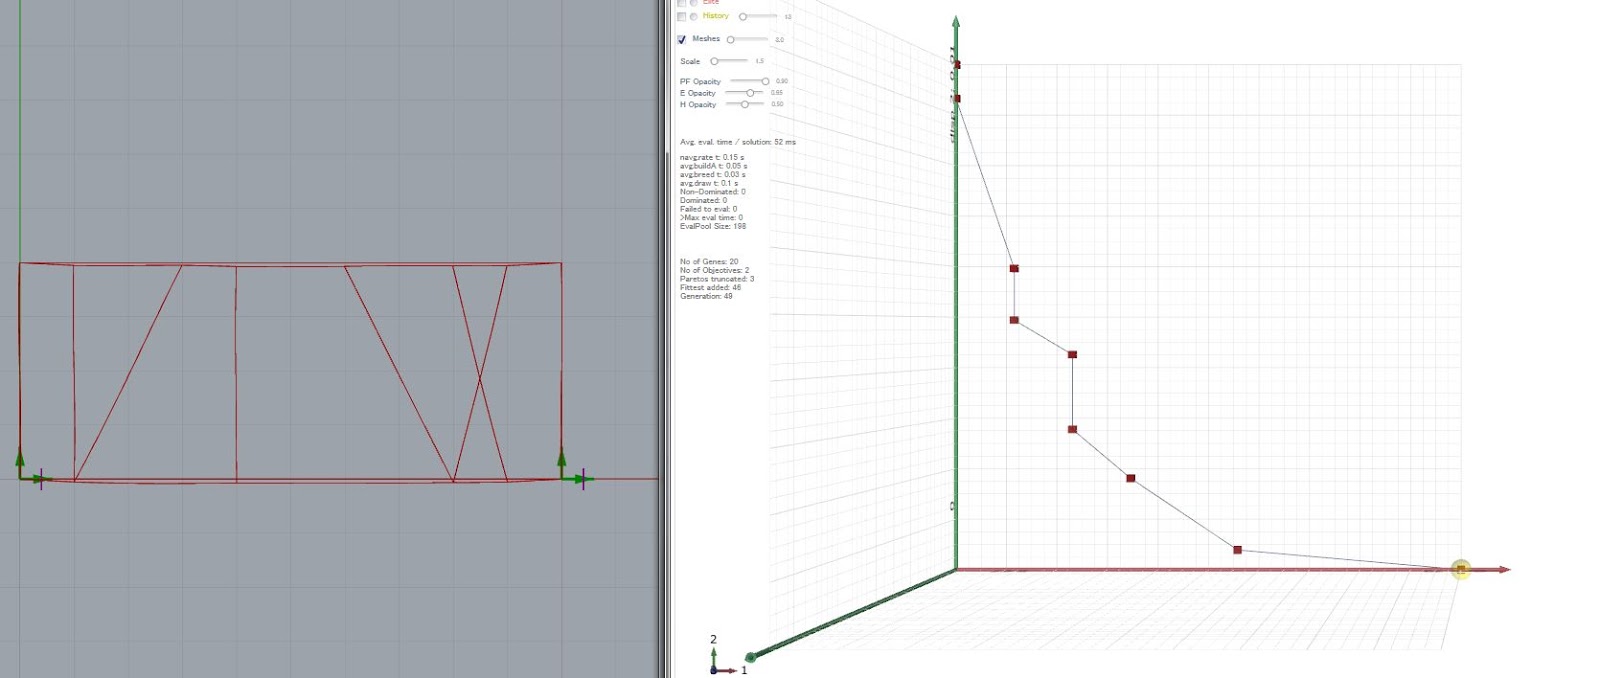Click the Meshes label
This screenshot has width=1600, height=678.
(706, 39)
